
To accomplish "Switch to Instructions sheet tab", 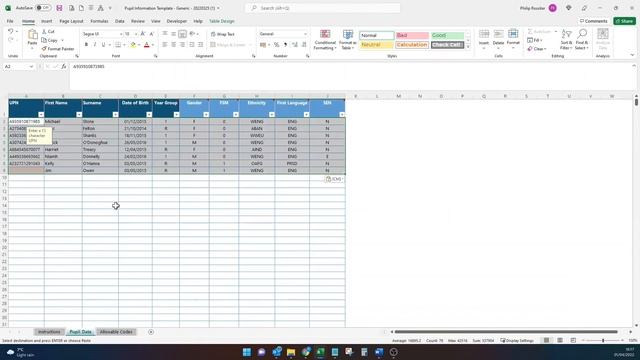I will click(49, 332).
